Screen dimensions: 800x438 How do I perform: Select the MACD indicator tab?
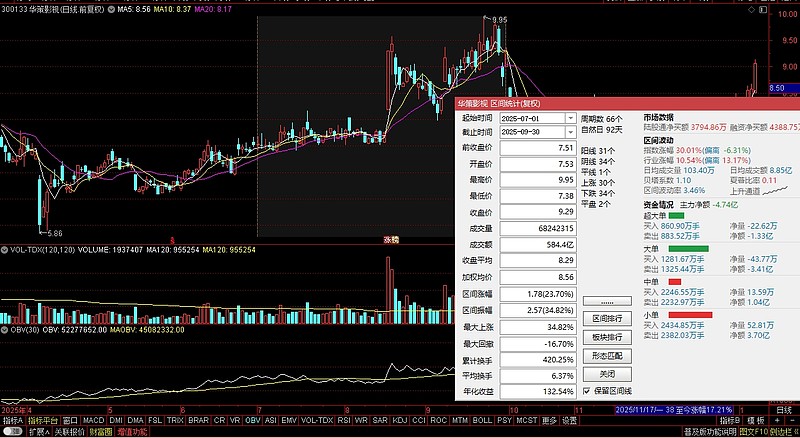(93, 421)
